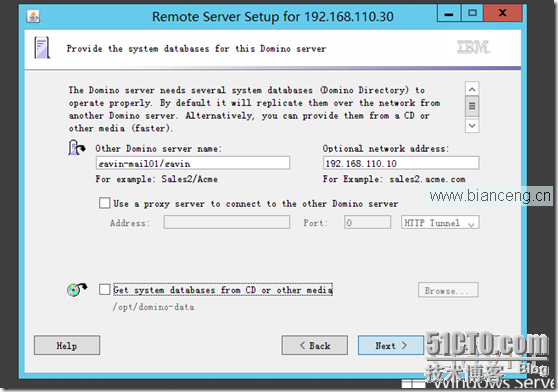Click the description scrollbar thumb

click(472, 106)
